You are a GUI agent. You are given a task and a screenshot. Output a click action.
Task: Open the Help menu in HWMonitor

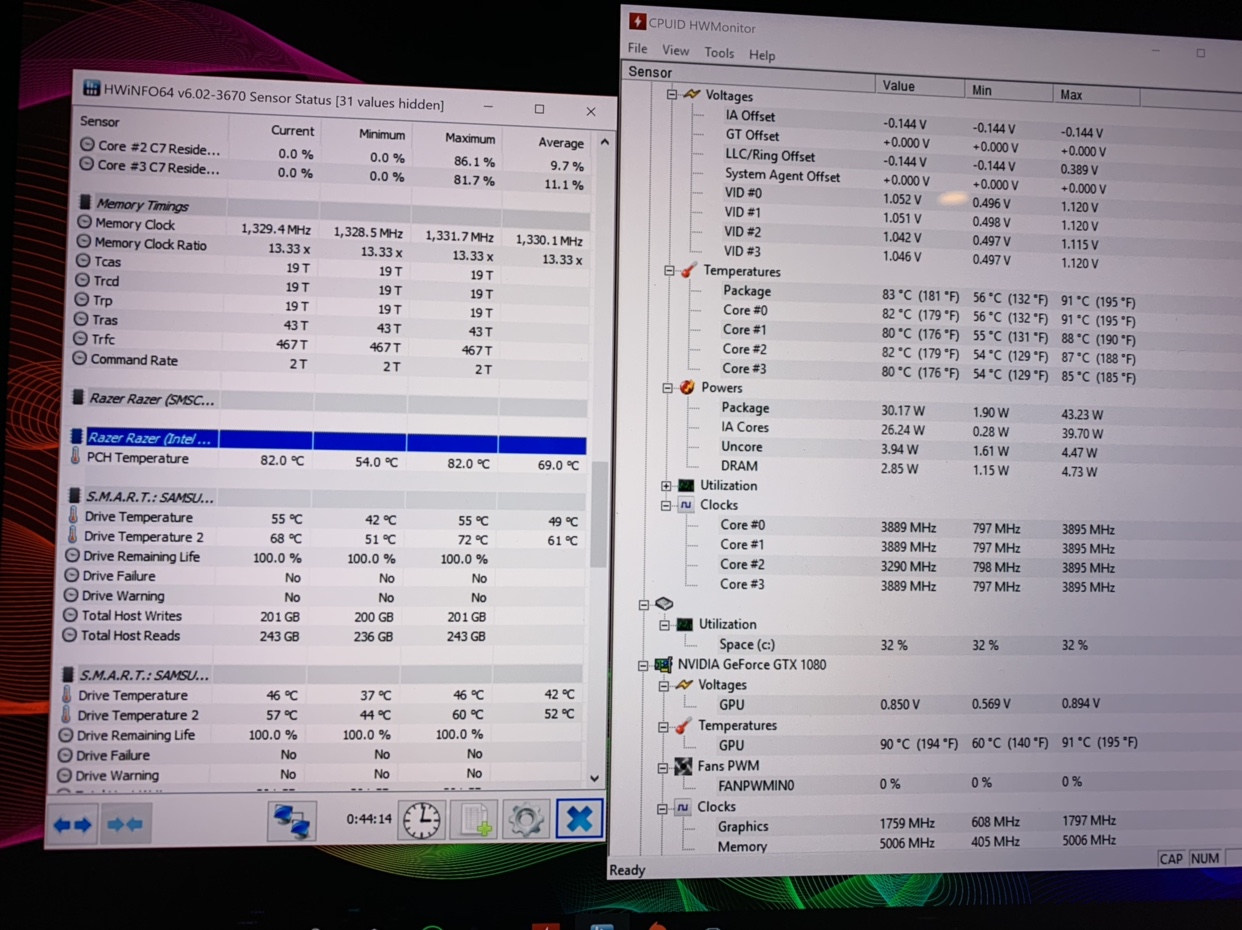pyautogui.click(x=762, y=55)
